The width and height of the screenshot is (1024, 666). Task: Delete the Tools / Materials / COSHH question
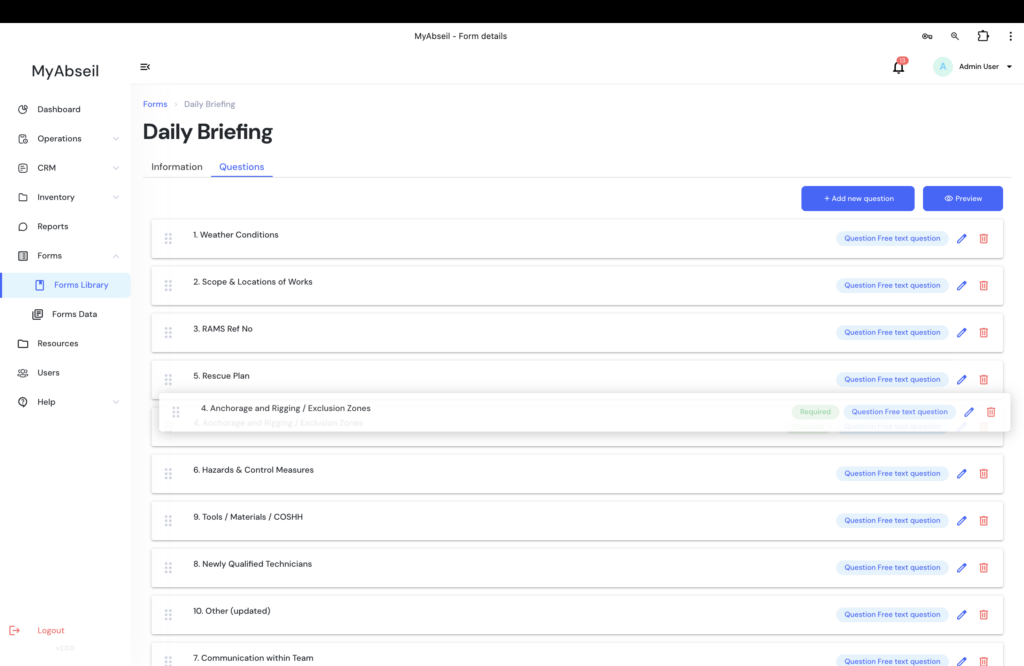pos(983,521)
